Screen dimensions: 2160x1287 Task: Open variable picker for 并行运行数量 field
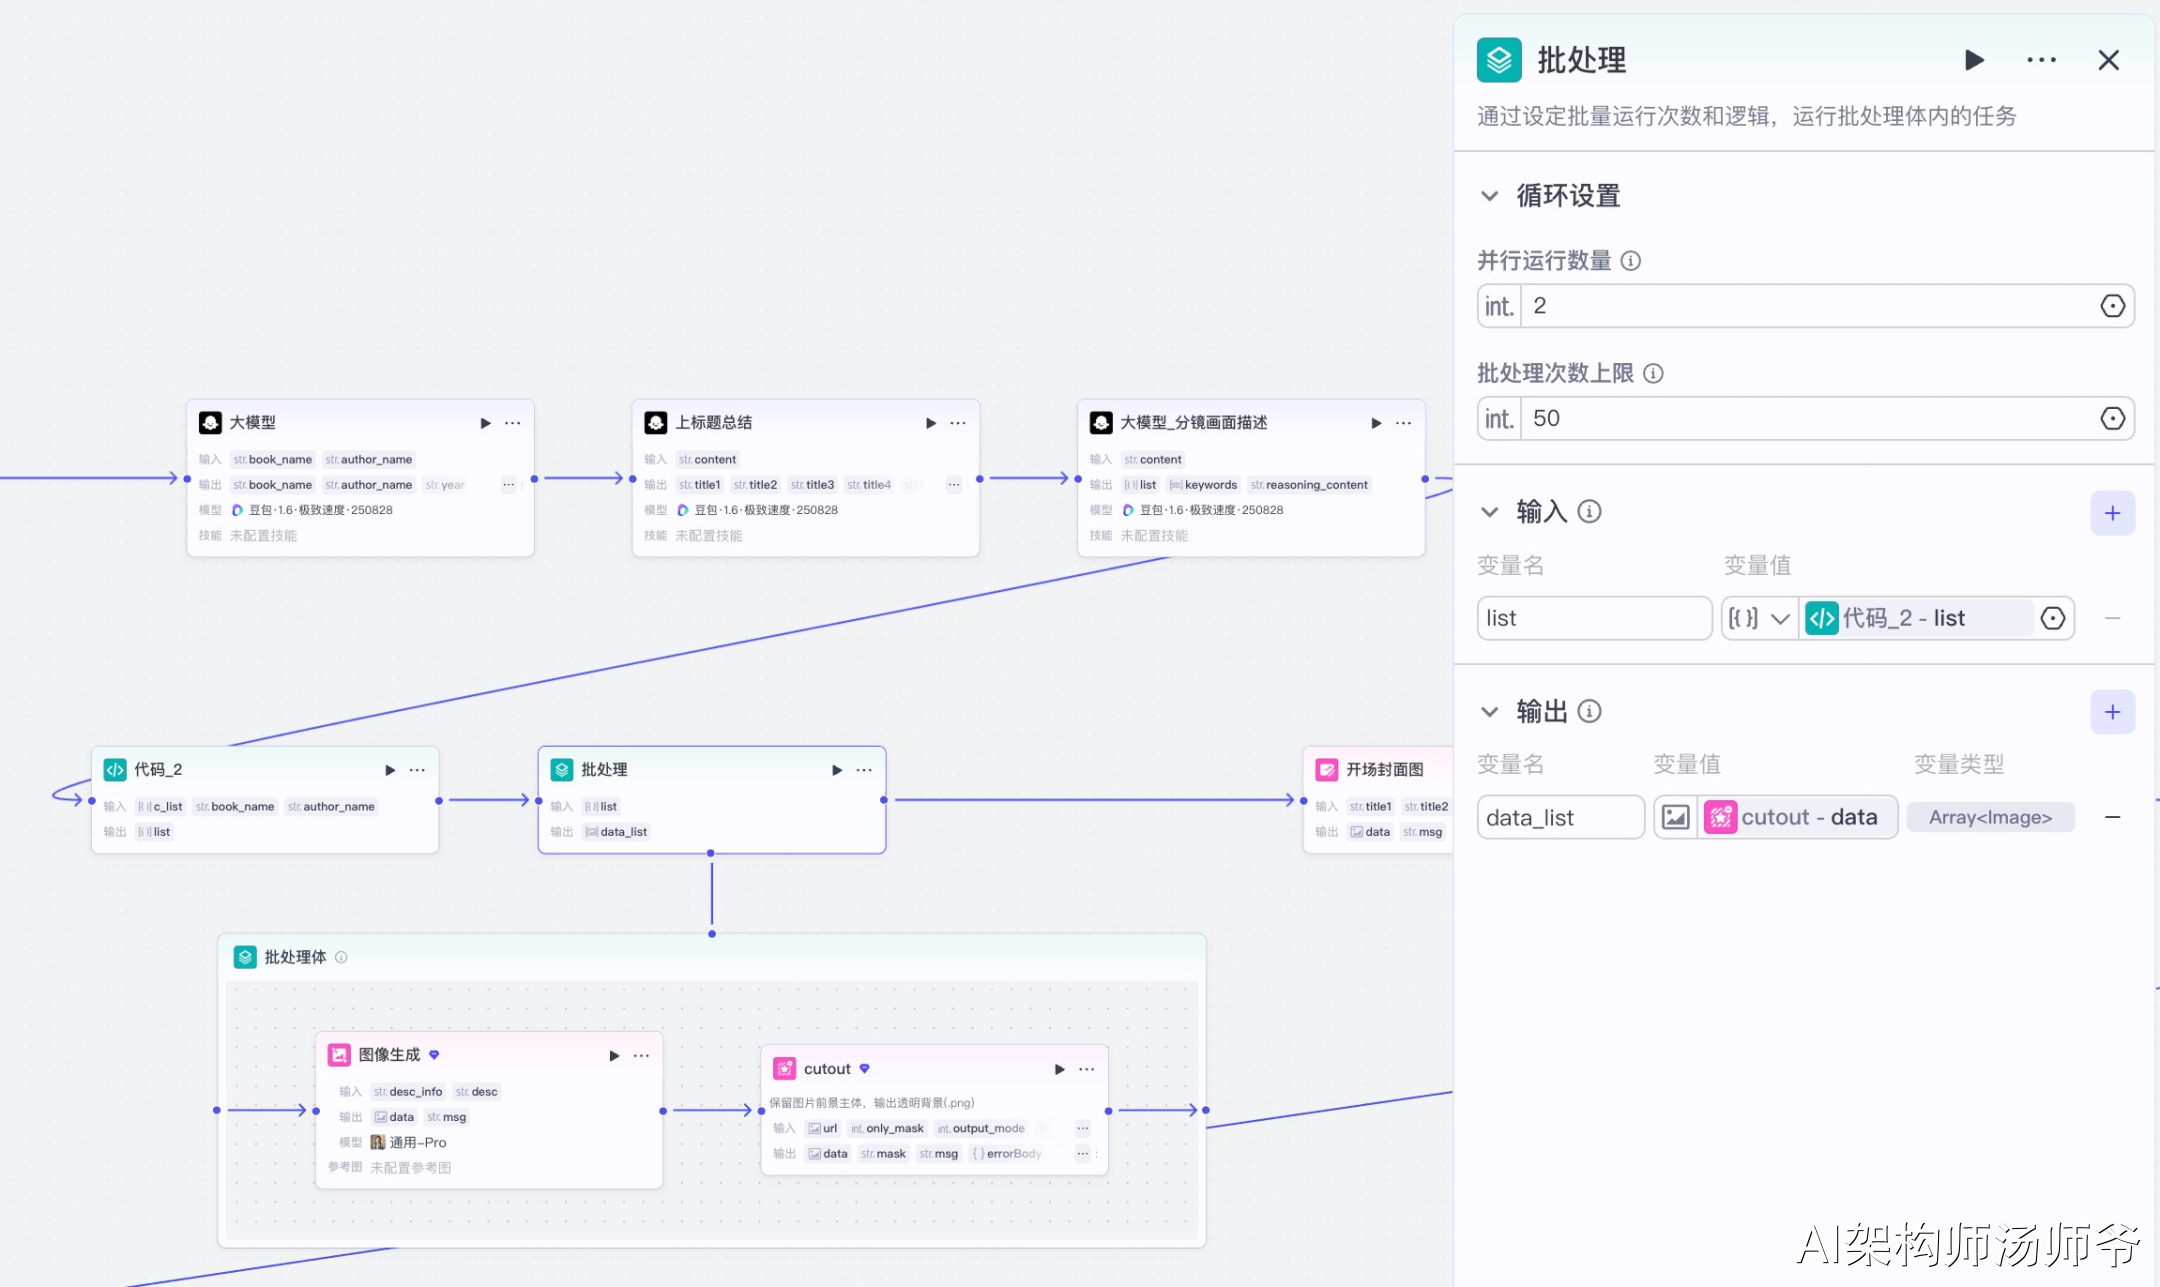(2112, 306)
